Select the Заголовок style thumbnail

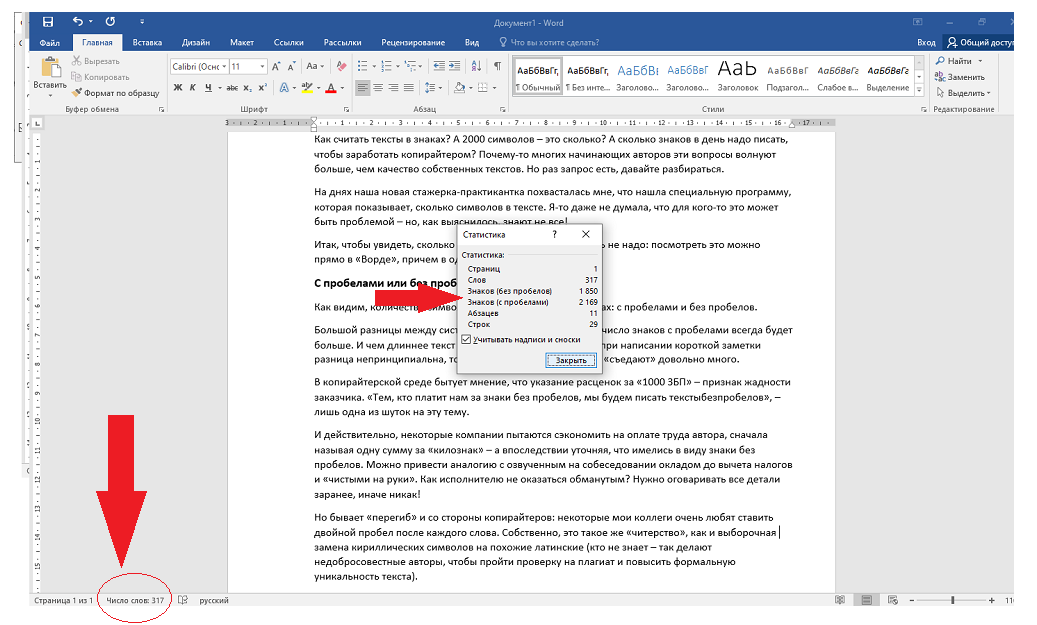pos(737,76)
